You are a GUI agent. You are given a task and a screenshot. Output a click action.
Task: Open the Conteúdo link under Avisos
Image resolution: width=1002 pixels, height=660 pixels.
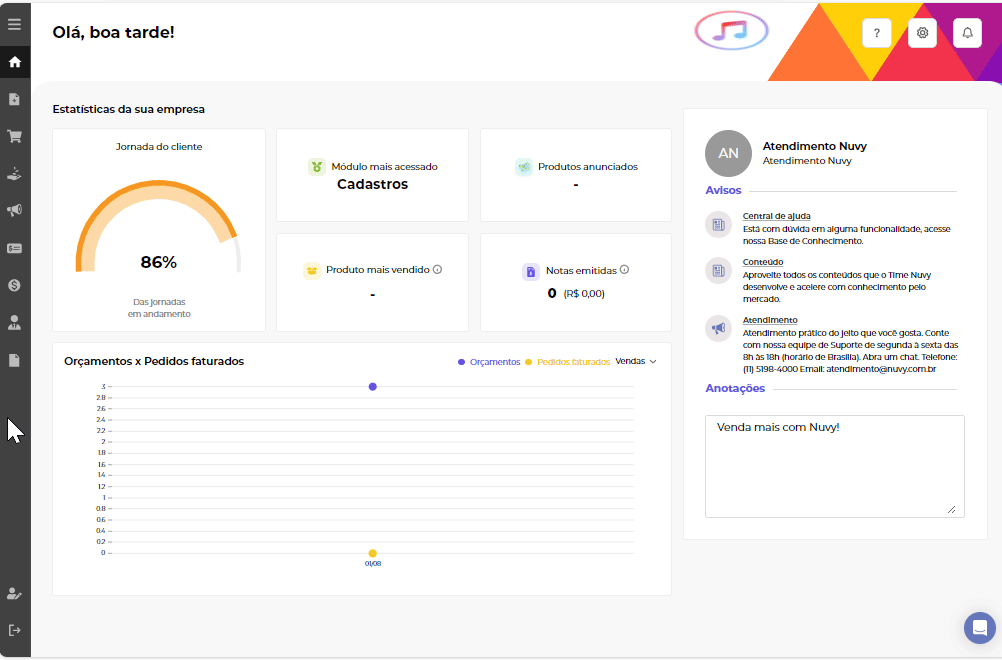762,262
